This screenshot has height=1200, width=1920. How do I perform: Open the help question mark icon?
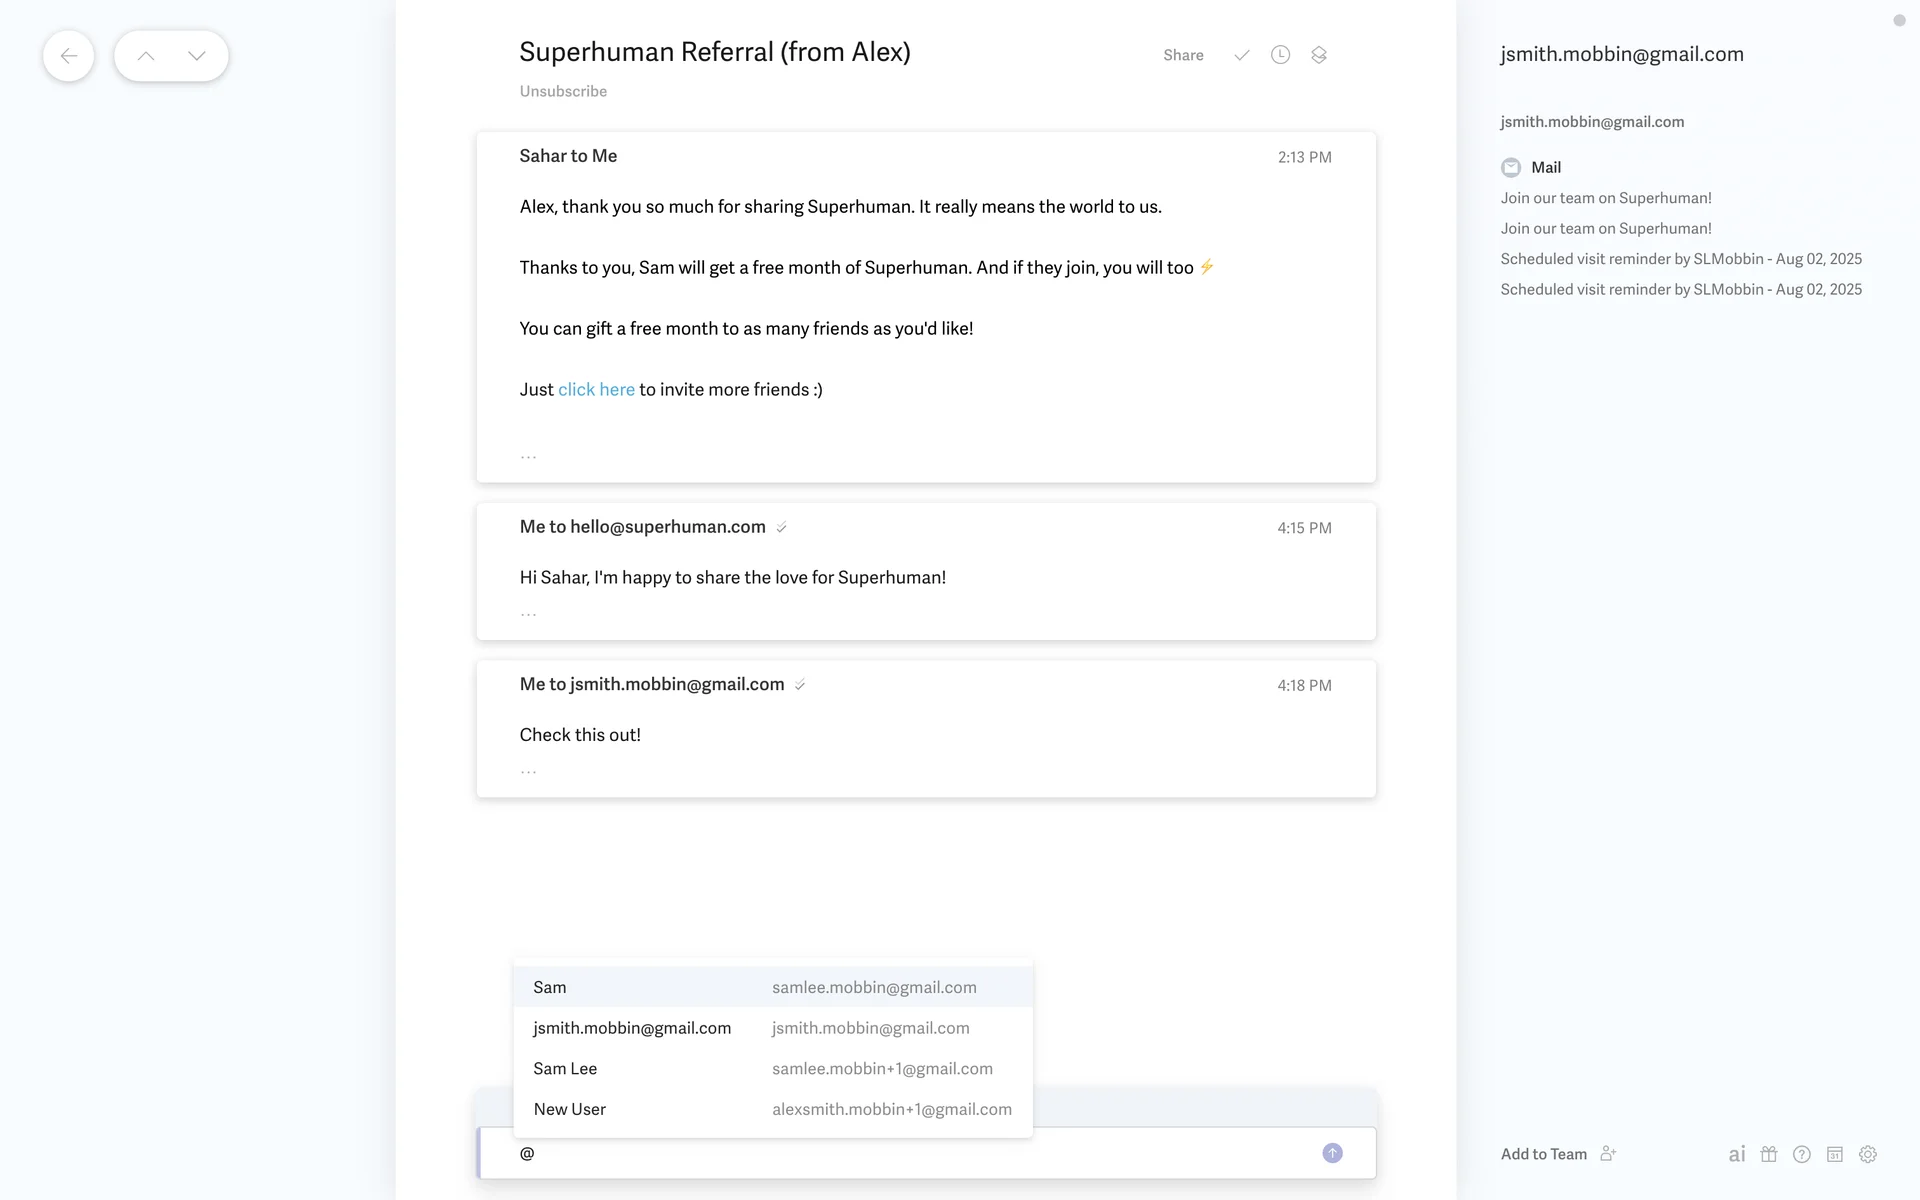click(x=1802, y=1154)
